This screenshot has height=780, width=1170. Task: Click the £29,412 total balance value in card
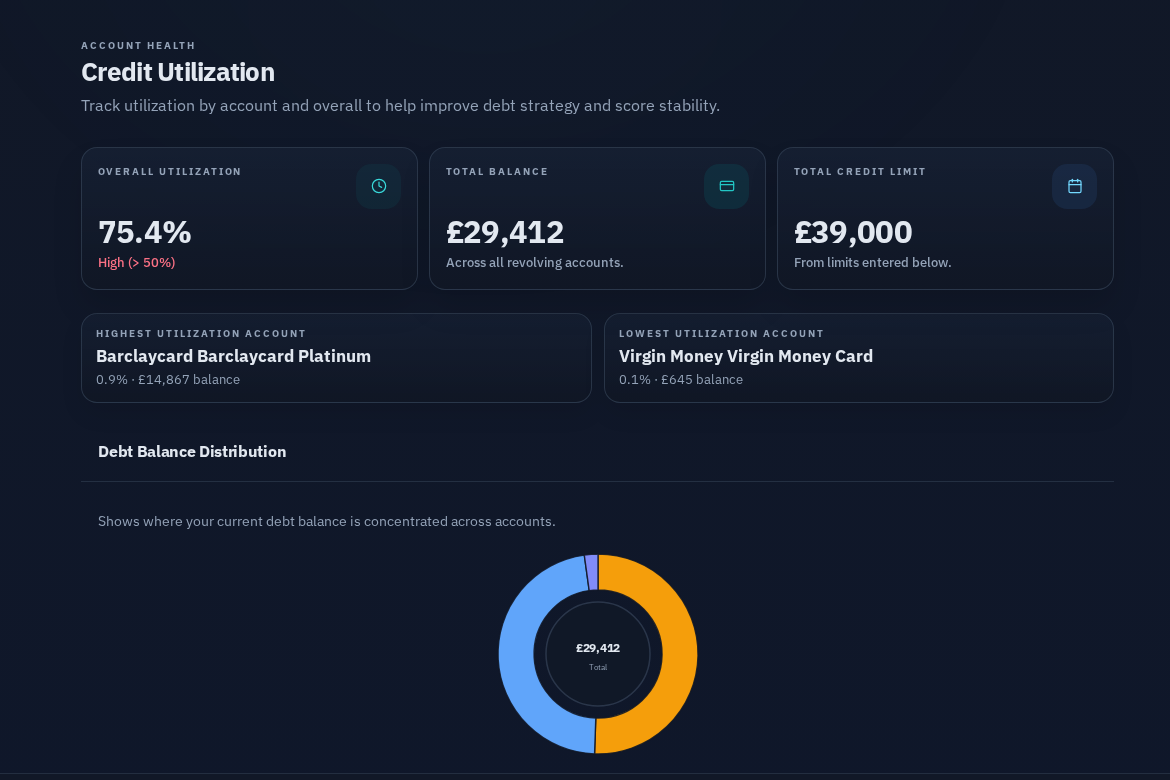[505, 232]
